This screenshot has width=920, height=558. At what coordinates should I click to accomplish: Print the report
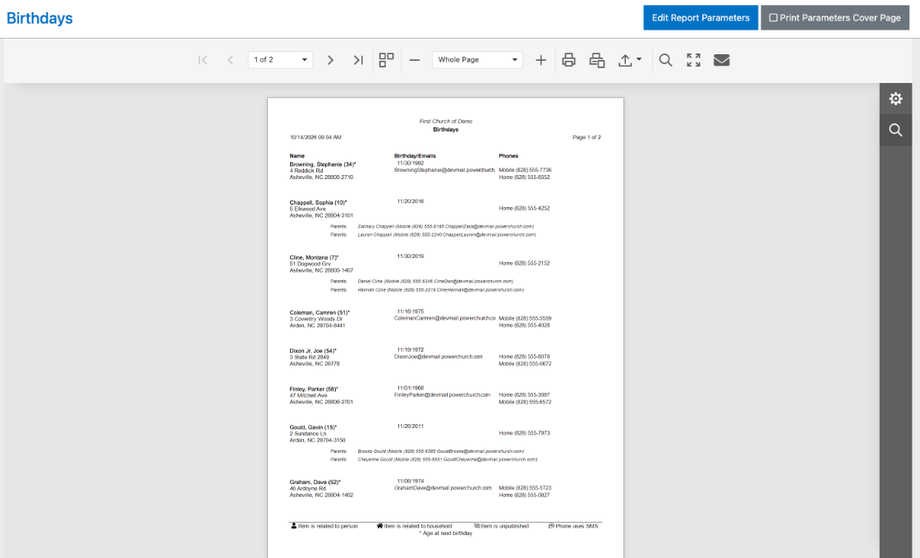point(569,60)
